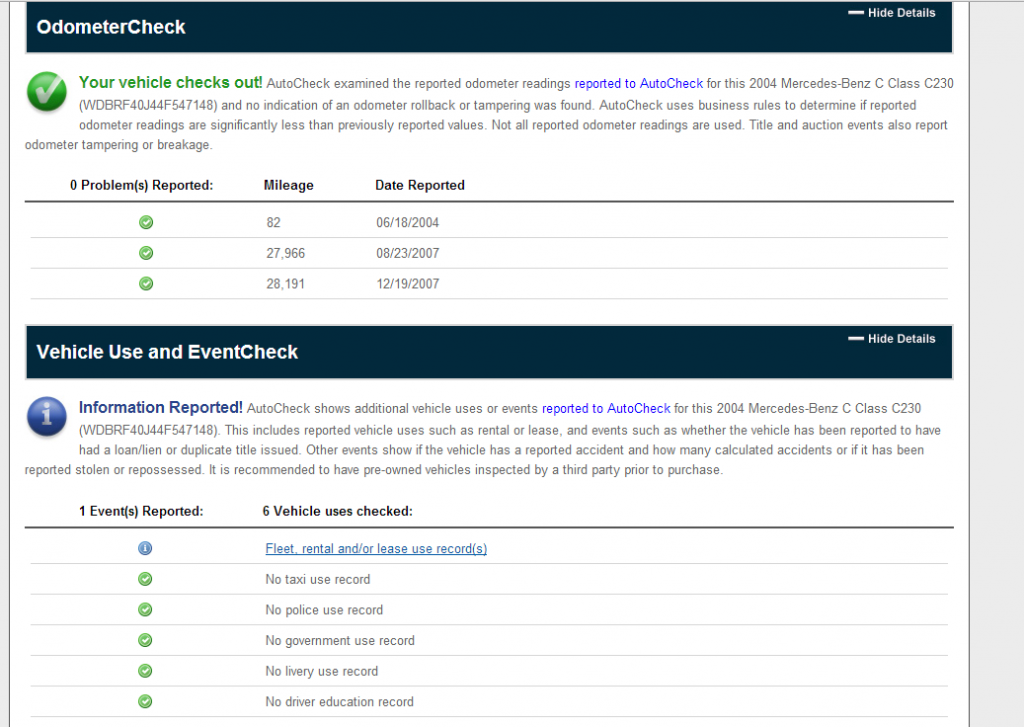Click 'No driver education record' text
This screenshot has height=727, width=1024.
point(339,702)
